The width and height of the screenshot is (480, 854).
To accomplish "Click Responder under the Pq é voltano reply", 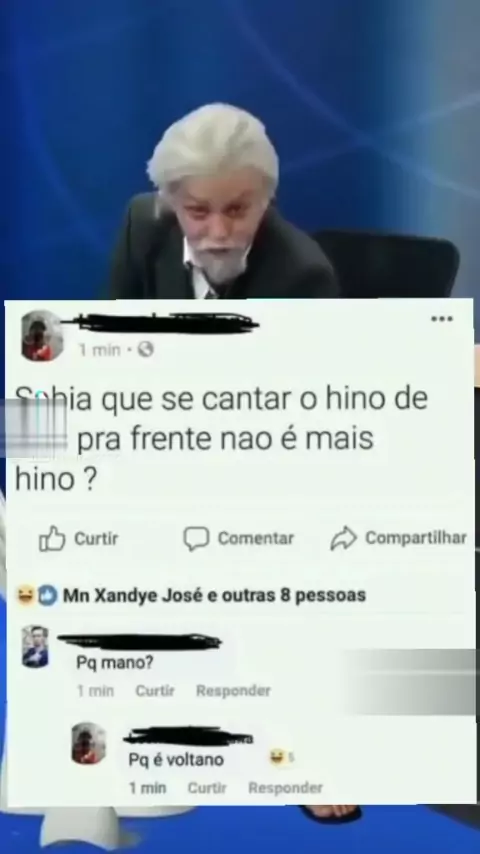I will [285, 788].
